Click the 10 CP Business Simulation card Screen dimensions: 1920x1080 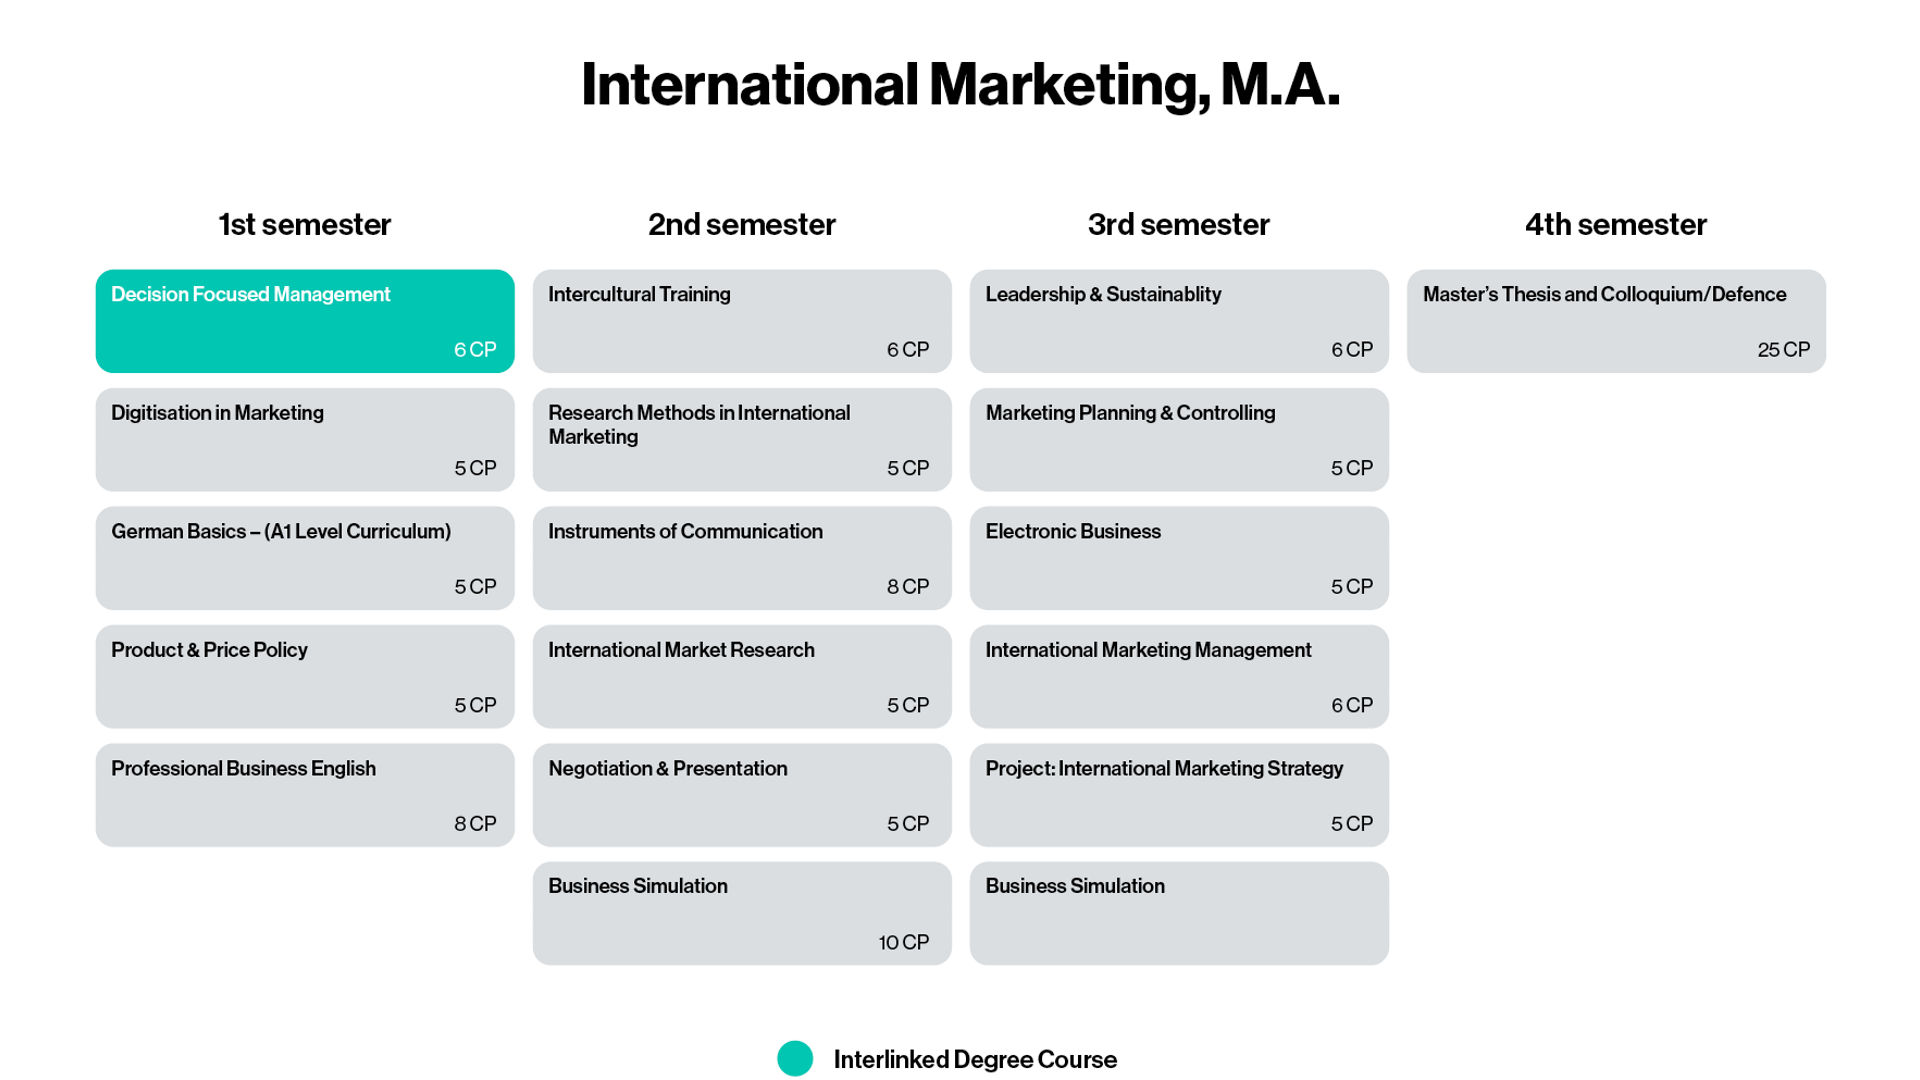click(x=742, y=913)
